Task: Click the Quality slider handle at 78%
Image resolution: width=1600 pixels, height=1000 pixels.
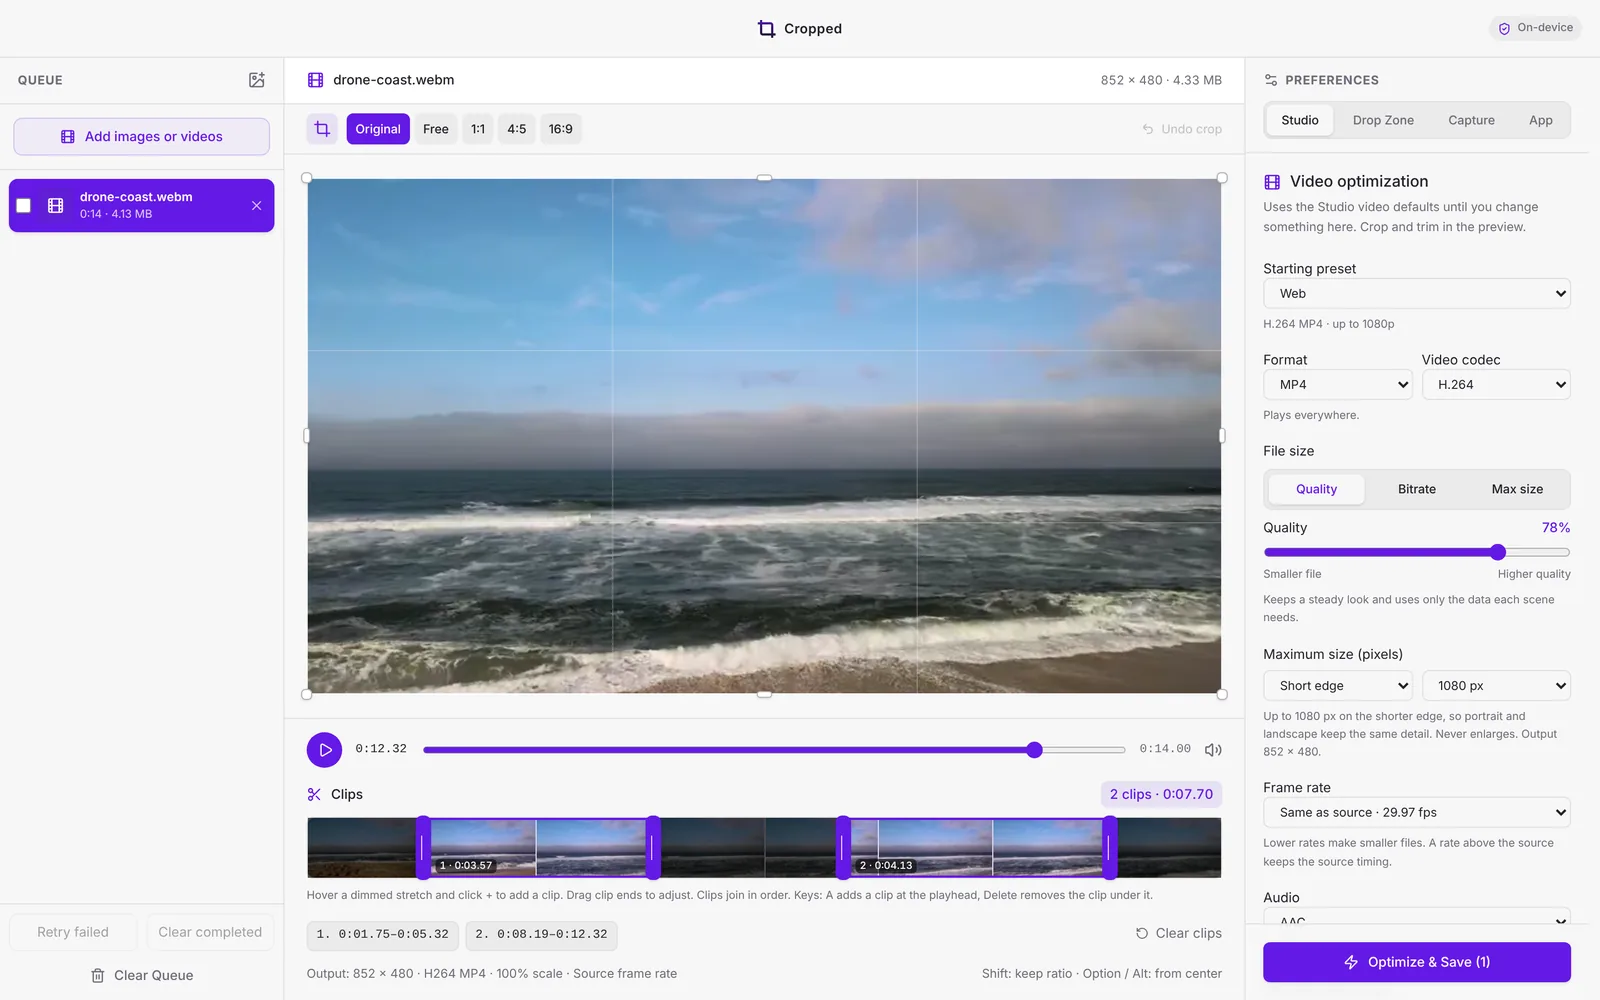Action: pos(1497,552)
